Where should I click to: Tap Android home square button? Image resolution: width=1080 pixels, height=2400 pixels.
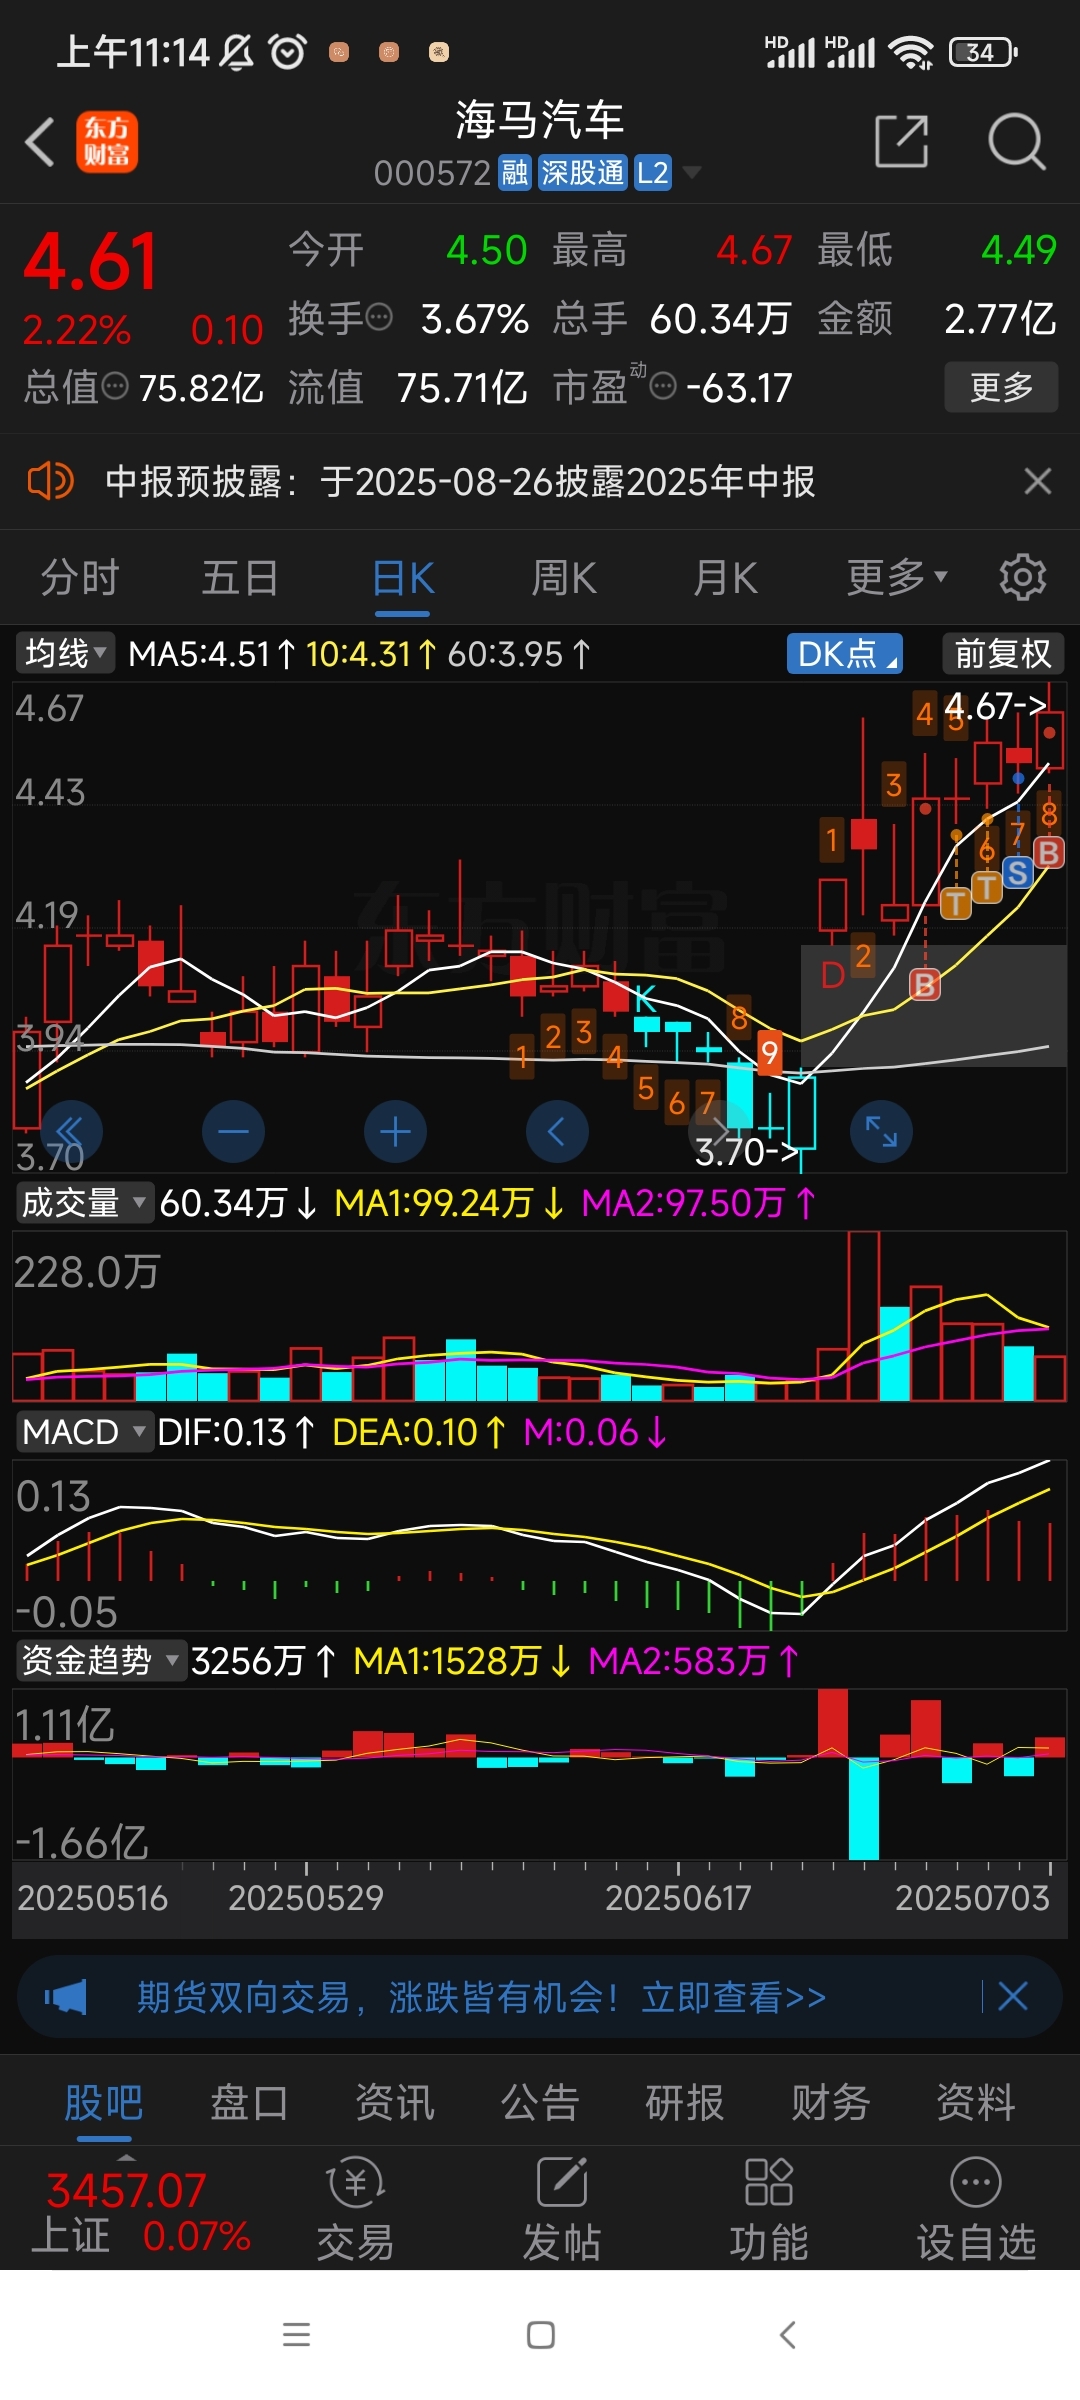click(x=541, y=2335)
